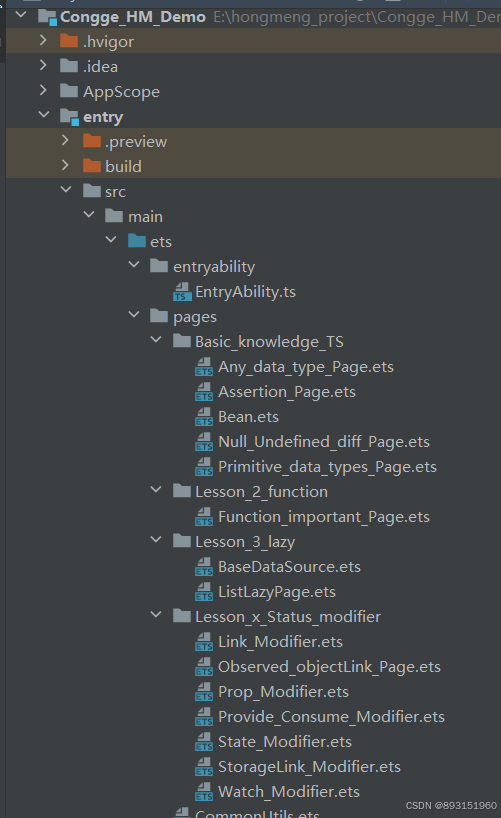
Task: Click the TS file icon of EntryAbility.ts
Action: pos(182,292)
